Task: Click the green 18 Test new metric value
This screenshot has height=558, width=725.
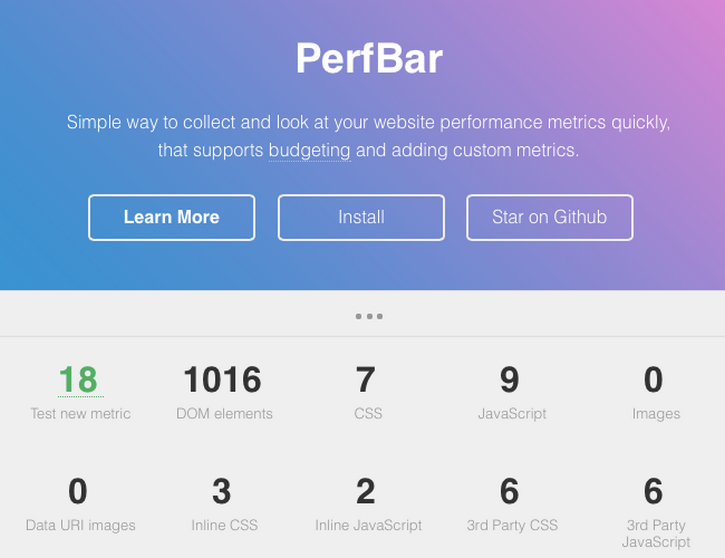Action: tap(79, 380)
